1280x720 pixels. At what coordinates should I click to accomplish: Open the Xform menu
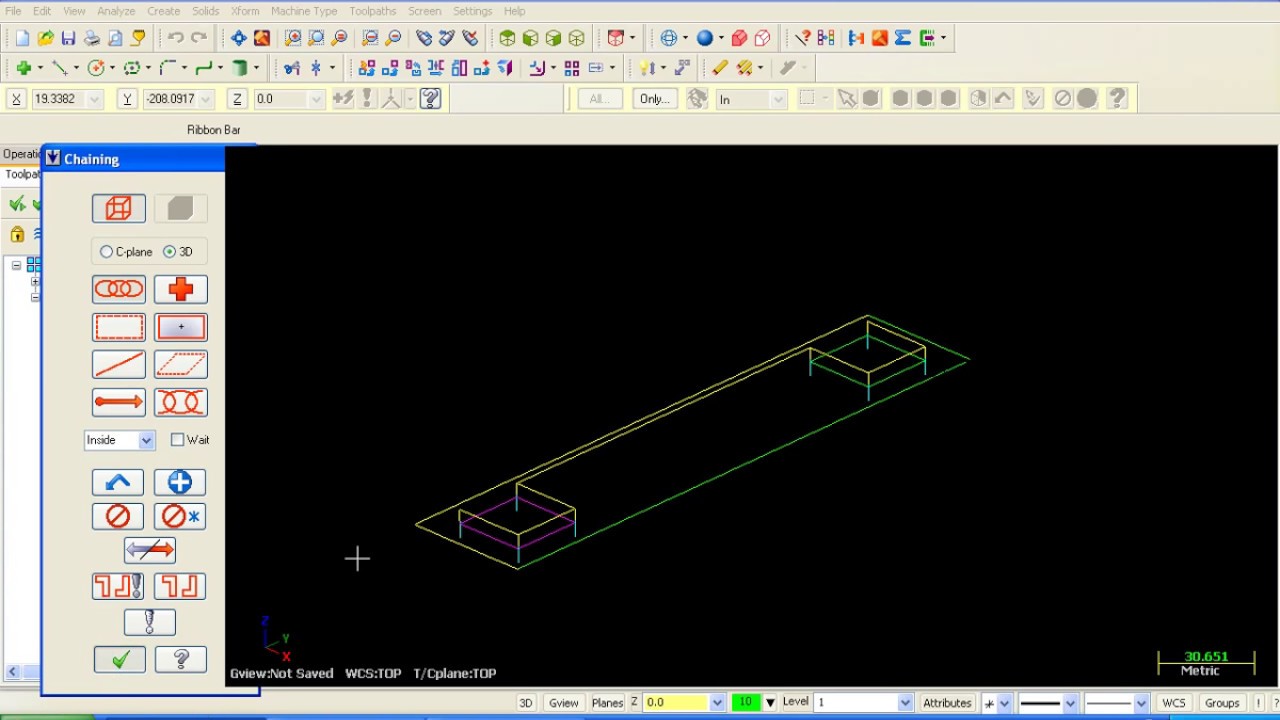point(245,11)
